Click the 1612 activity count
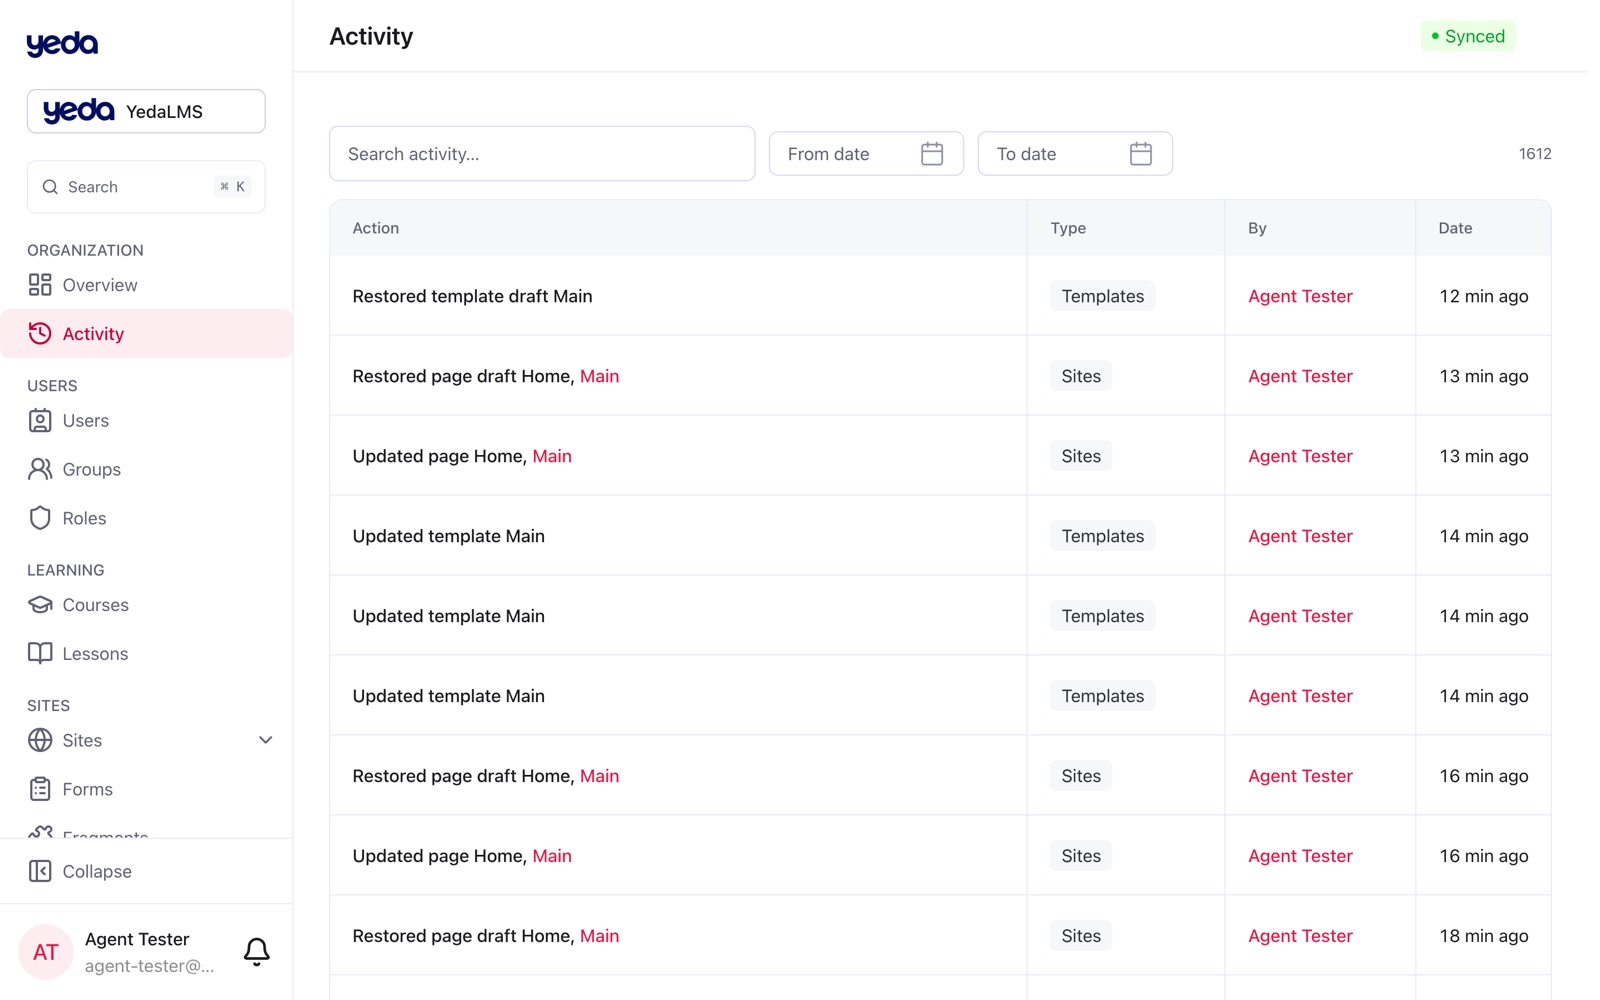The image size is (1600, 1000). 1535,154
